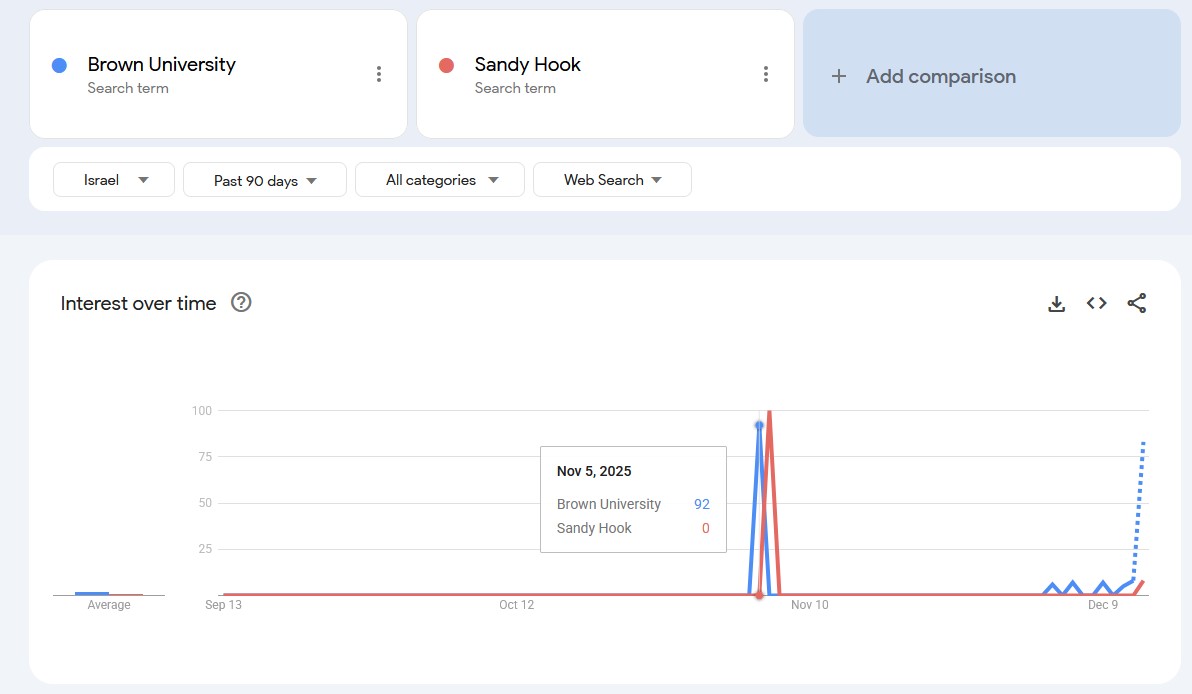This screenshot has width=1192, height=694.
Task: Open Sandy Hook term options menu
Action: 766,74
